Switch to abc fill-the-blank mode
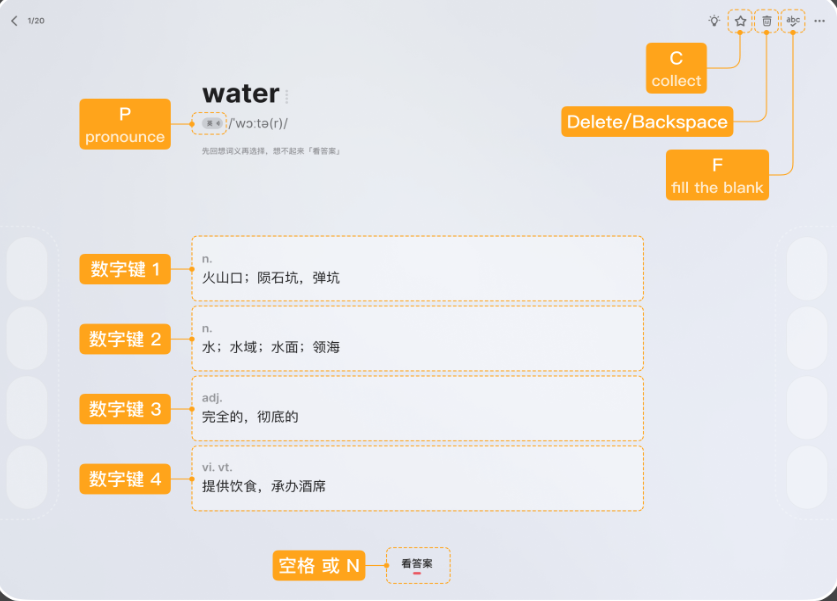 point(793,21)
